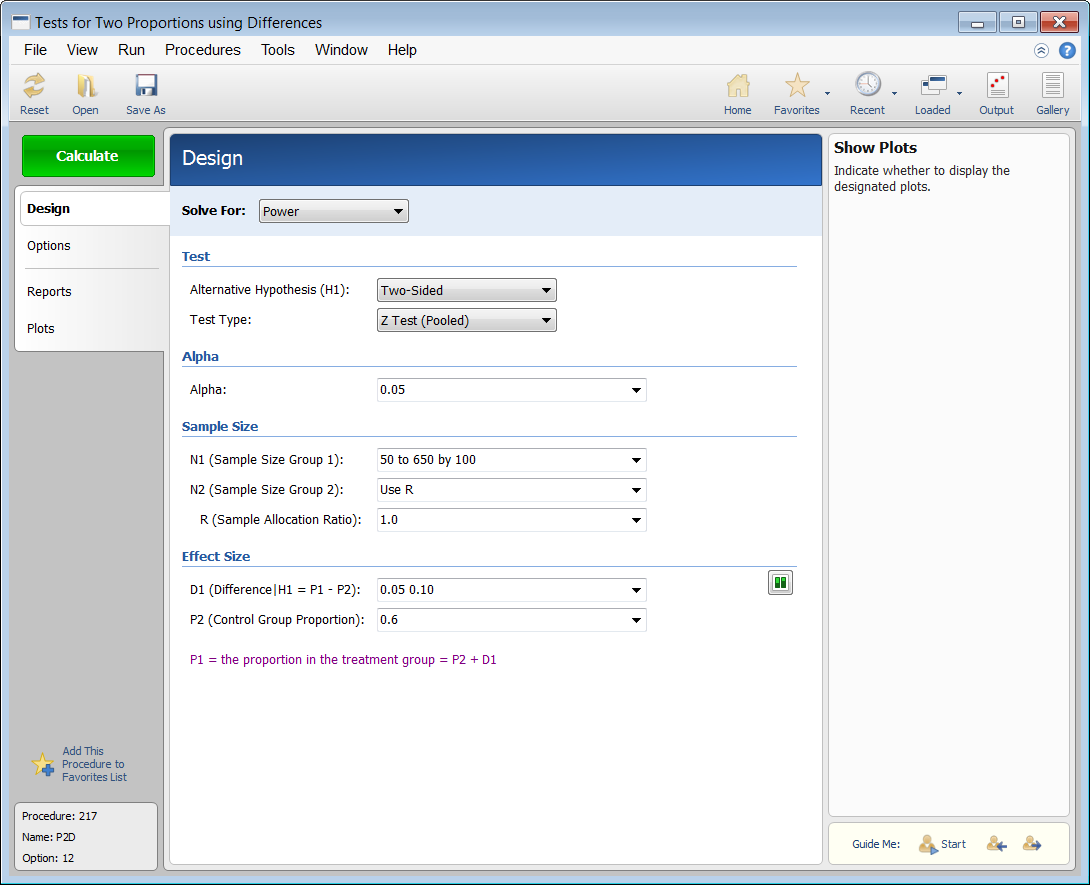Click the green Calculate button
1090x885 pixels.
point(88,156)
